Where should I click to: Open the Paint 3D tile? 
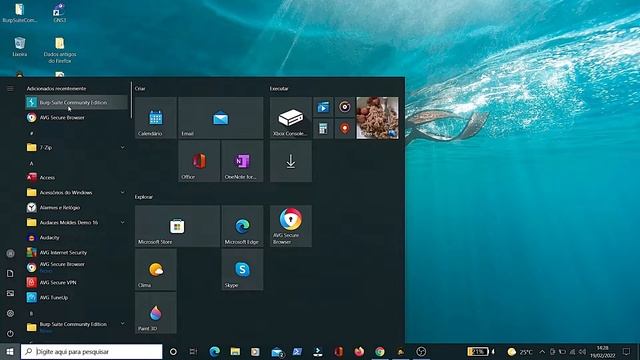coord(156,313)
